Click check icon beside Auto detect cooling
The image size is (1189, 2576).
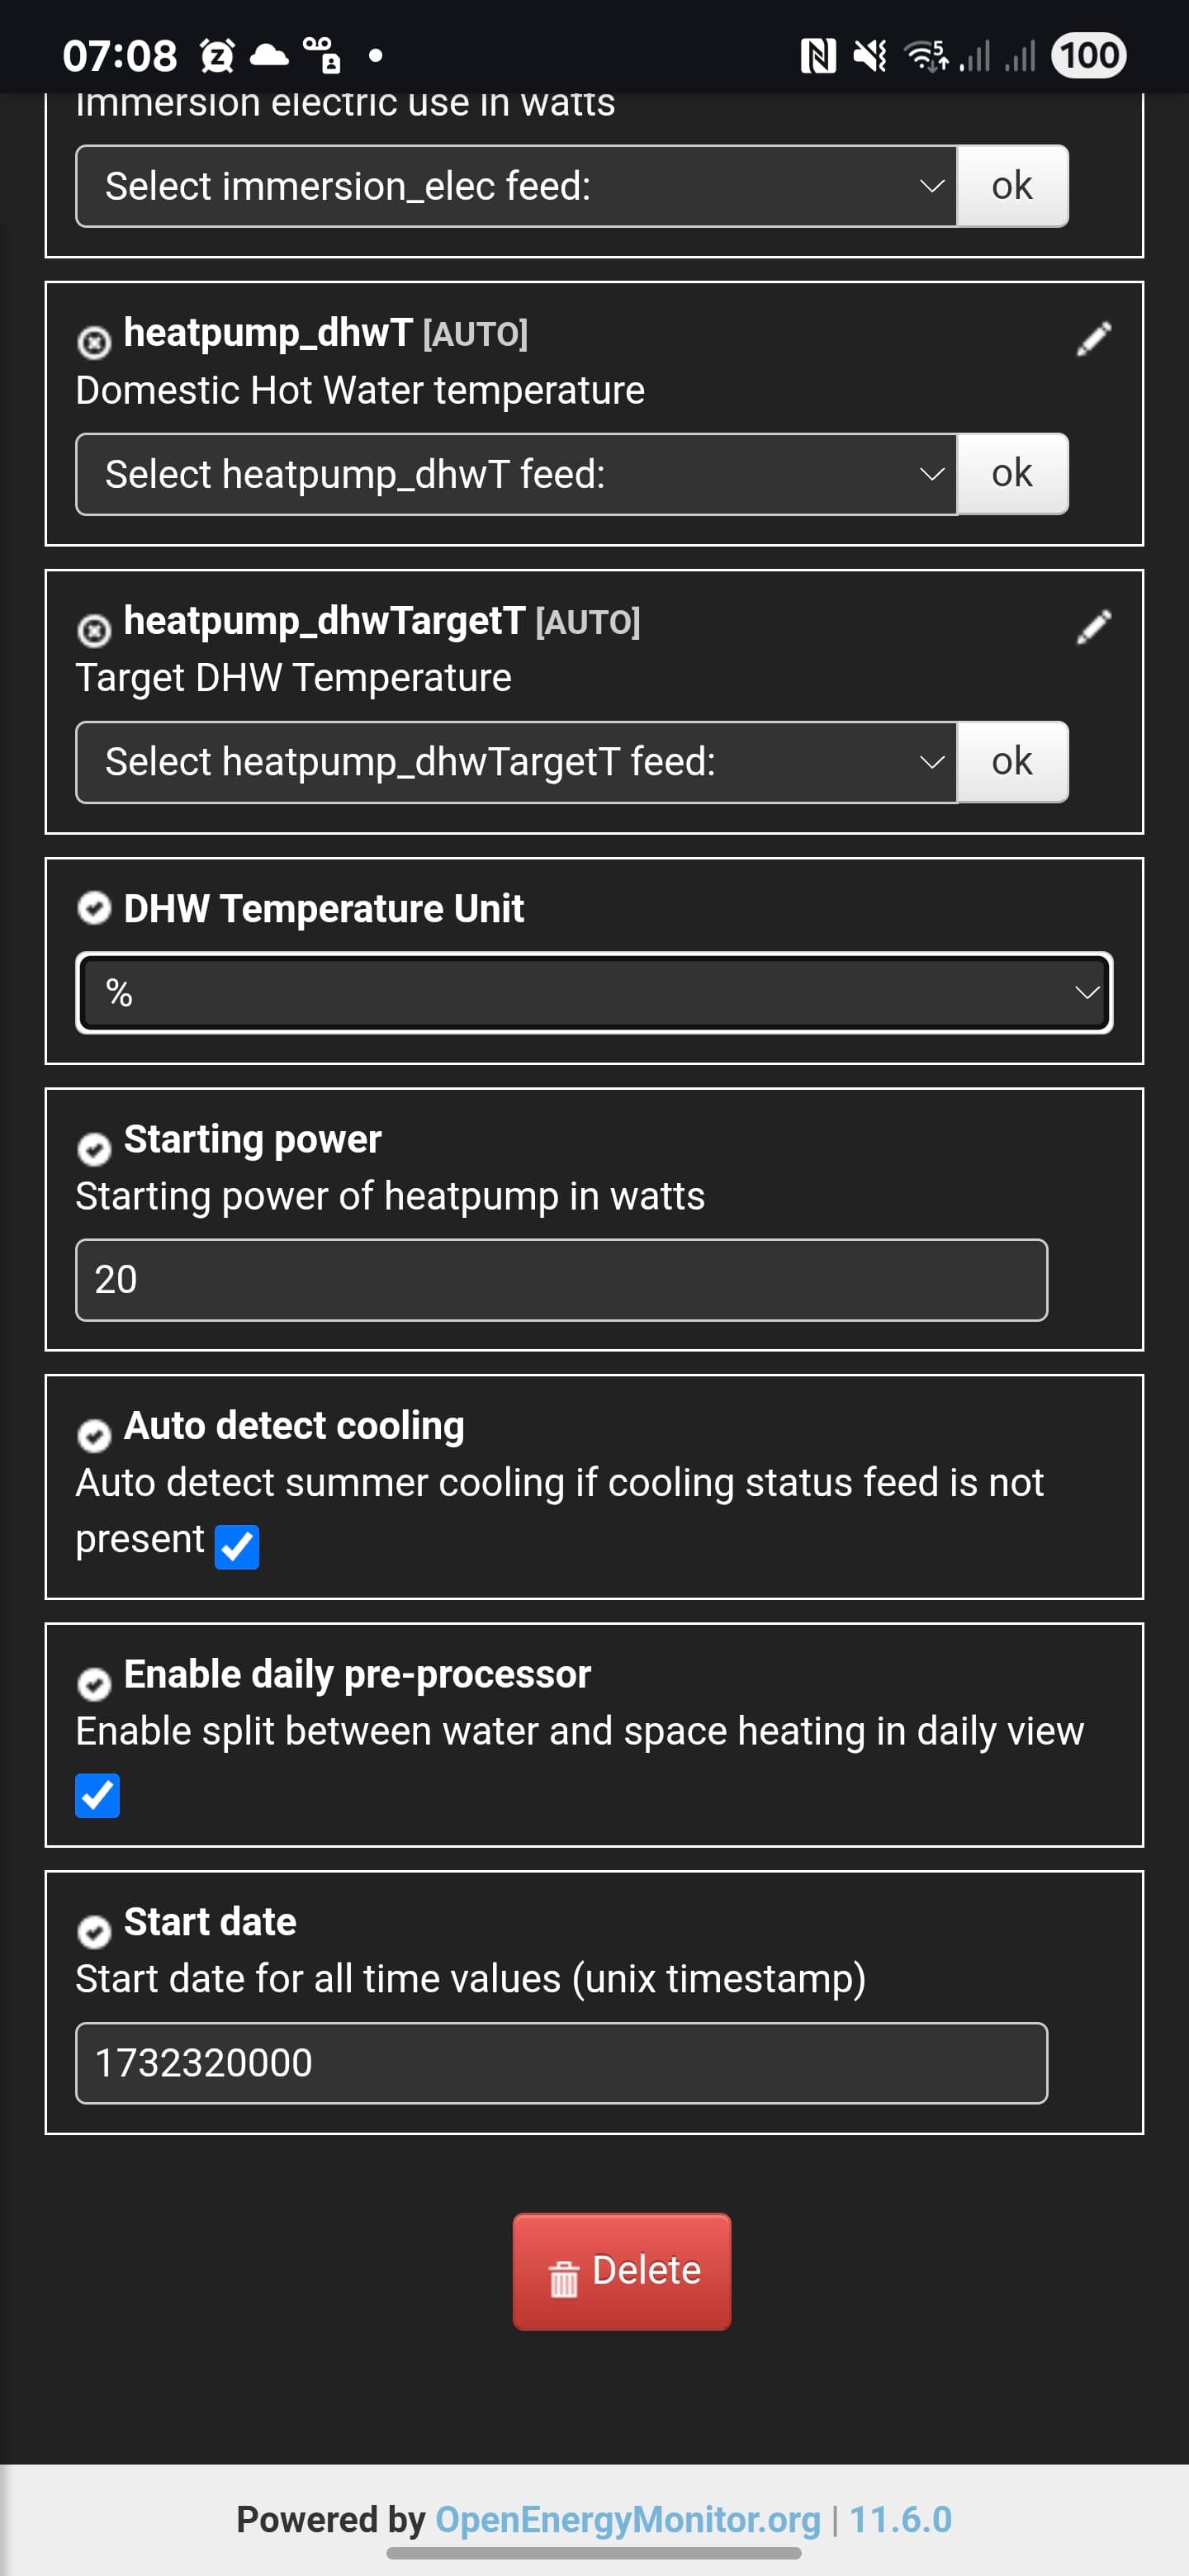[x=94, y=1436]
